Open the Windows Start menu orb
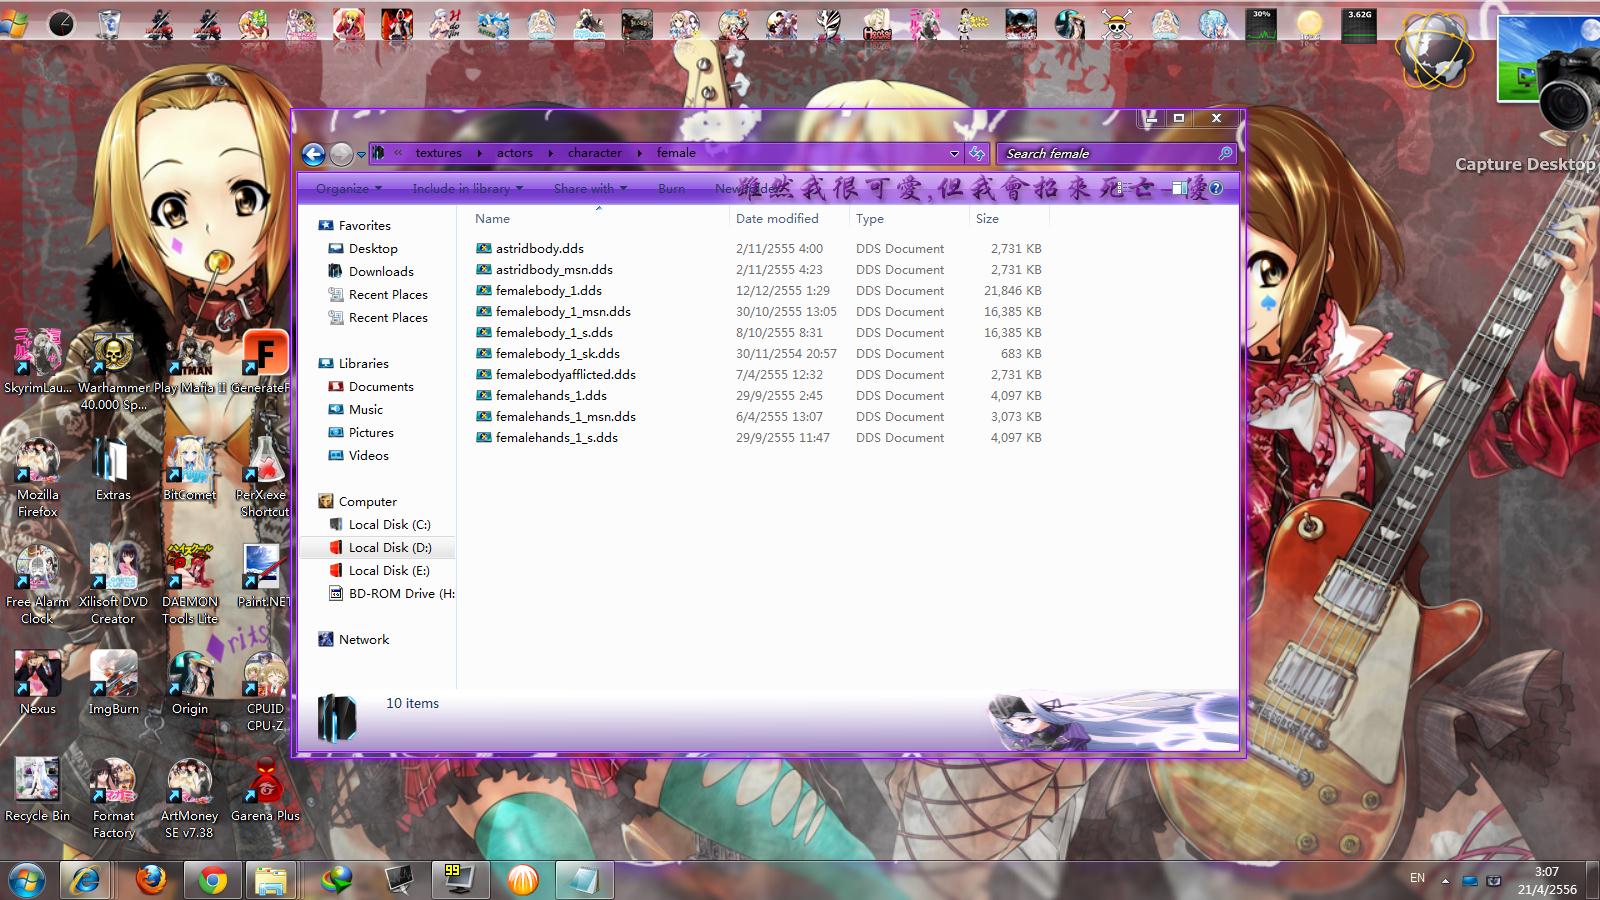The height and width of the screenshot is (900, 1600). (x=27, y=880)
